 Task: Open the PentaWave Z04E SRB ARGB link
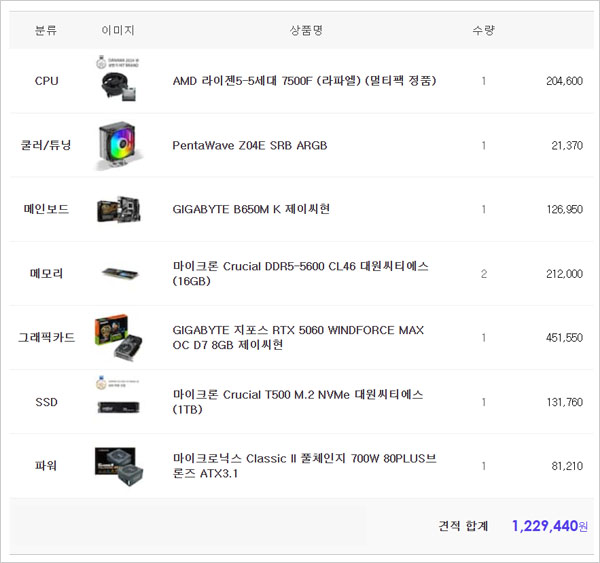[x=249, y=145]
